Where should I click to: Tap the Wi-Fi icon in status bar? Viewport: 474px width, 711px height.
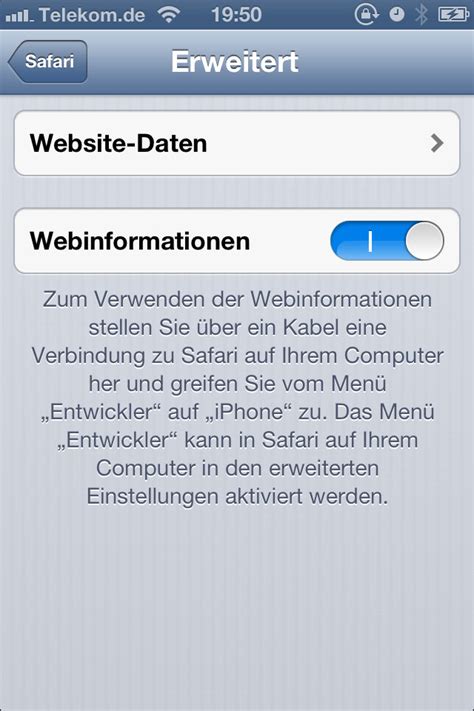169,15
